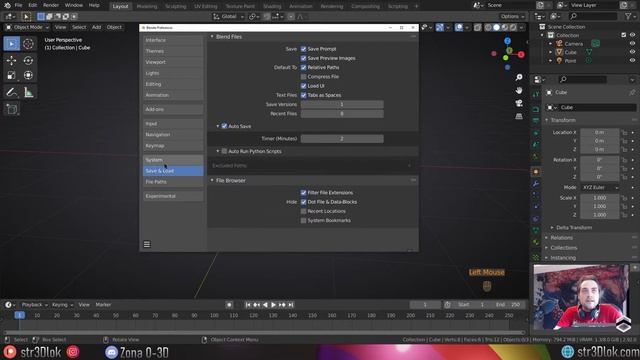Screen dimensions: 640x360
Task: Open the Window menu
Action: coord(74,5)
